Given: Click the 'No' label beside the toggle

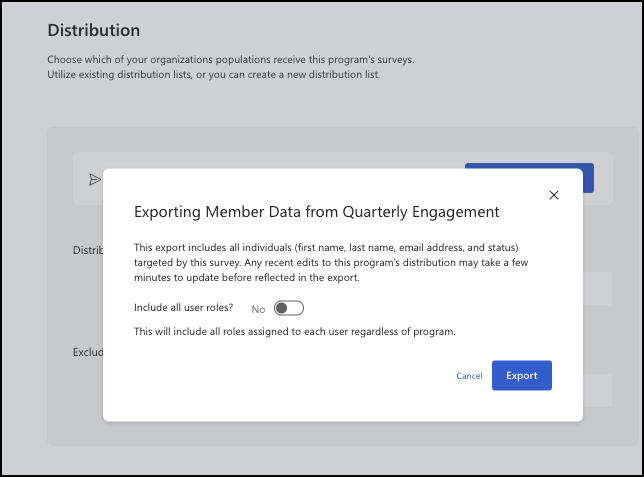Looking at the screenshot, I should pos(258,309).
